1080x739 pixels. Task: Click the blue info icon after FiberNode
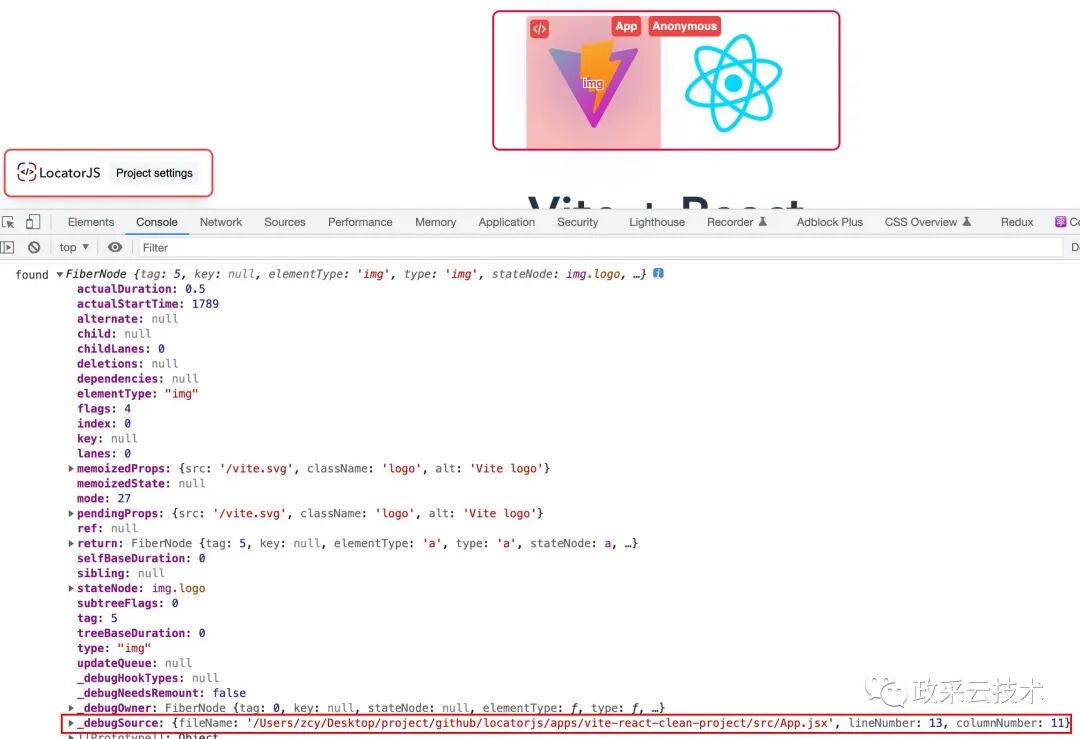(658, 273)
